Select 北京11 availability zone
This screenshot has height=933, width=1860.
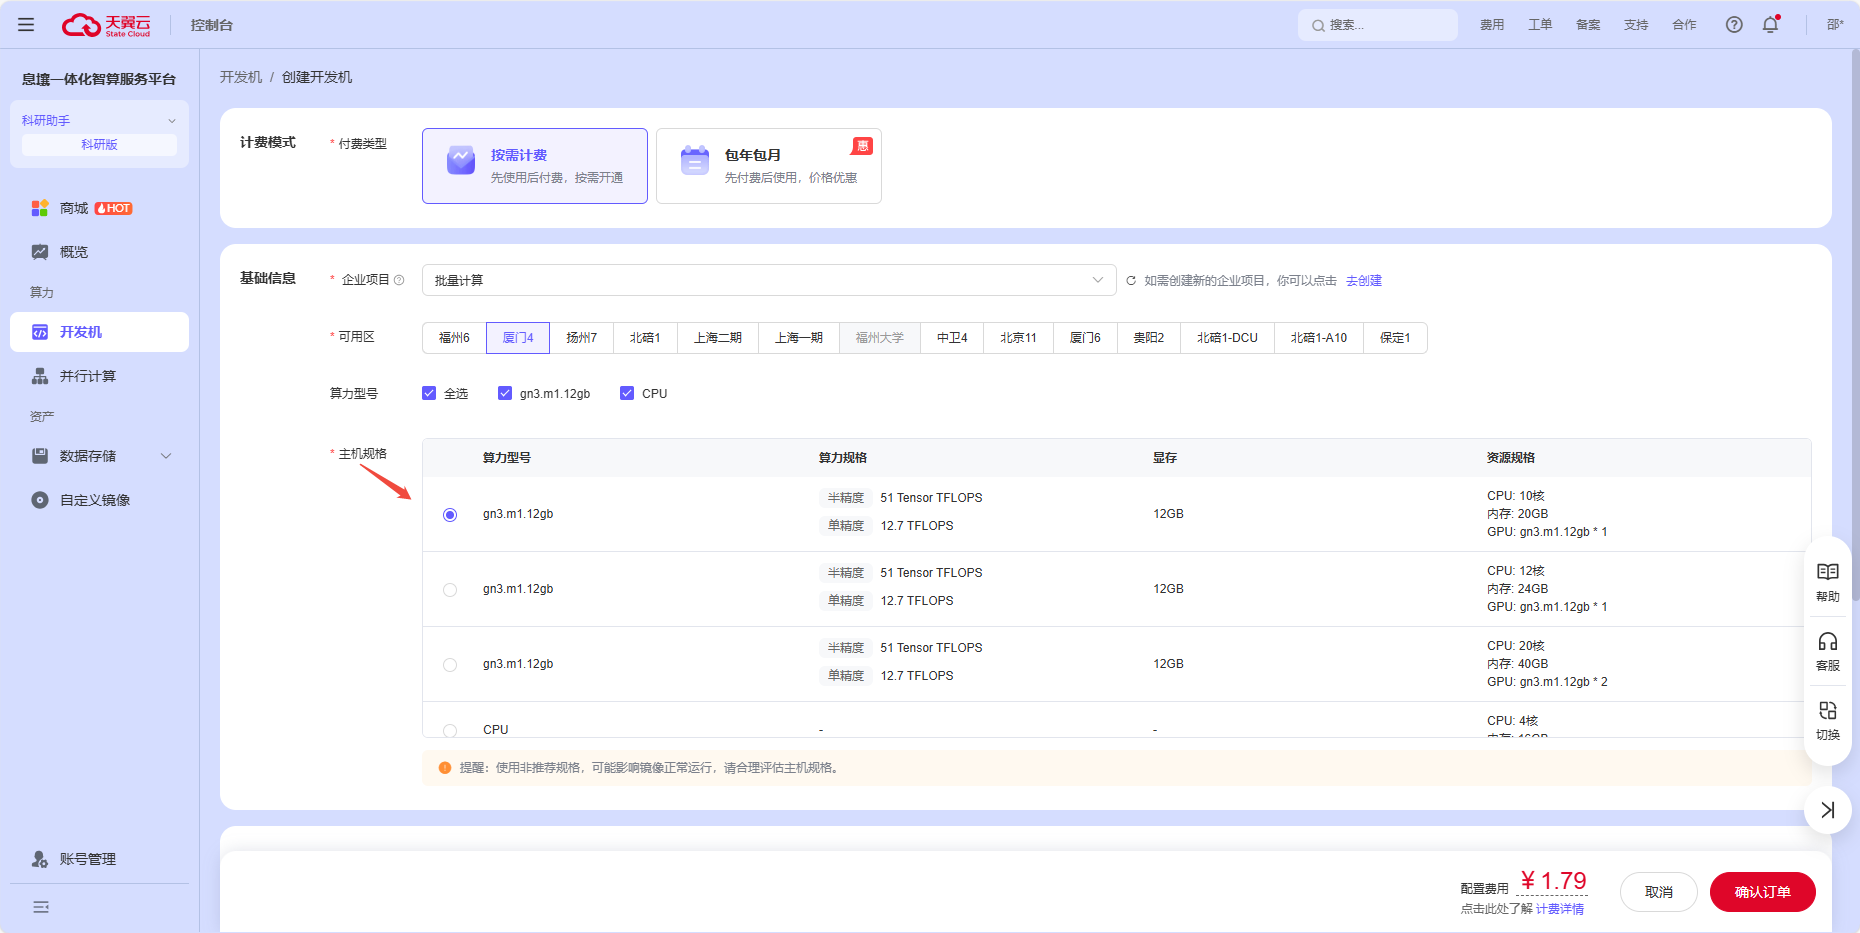(1018, 338)
